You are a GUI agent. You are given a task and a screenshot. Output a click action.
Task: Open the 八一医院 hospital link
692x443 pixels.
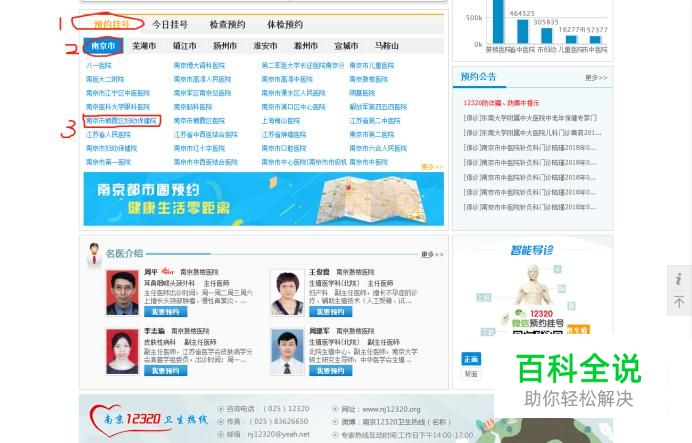[99, 65]
